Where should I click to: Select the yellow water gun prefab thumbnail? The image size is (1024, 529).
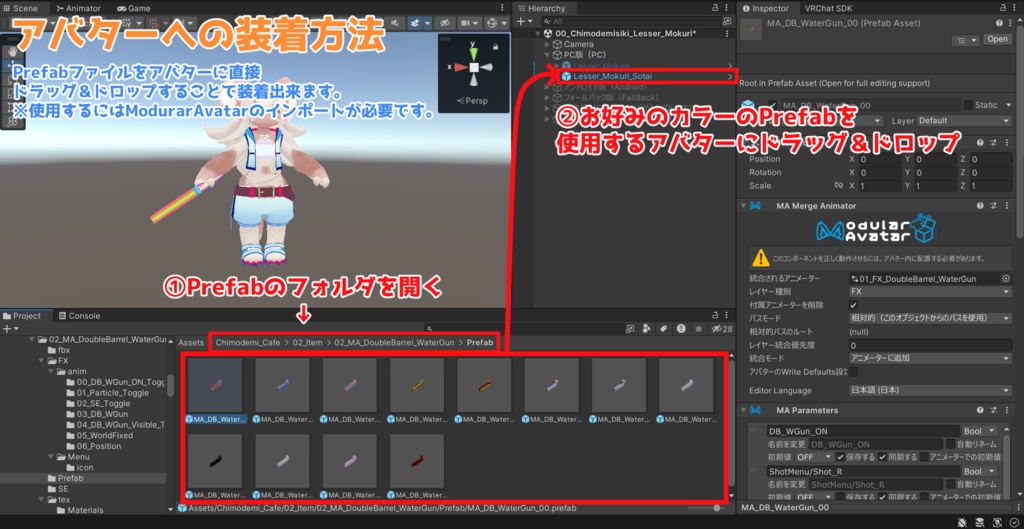click(x=417, y=385)
